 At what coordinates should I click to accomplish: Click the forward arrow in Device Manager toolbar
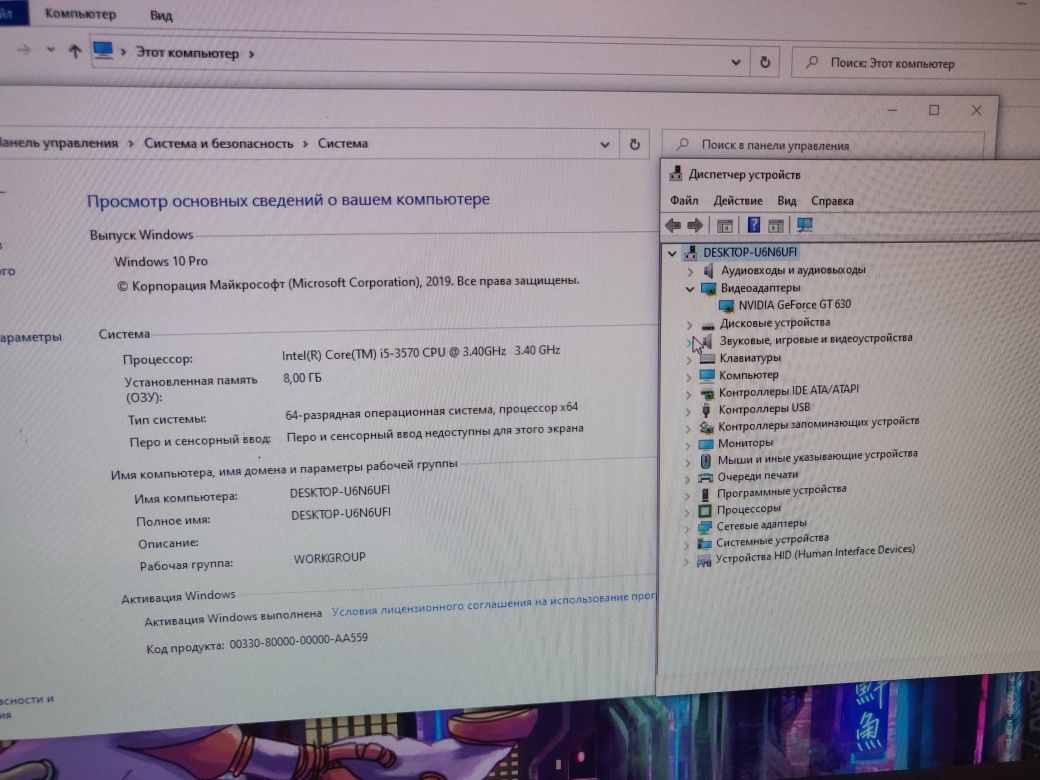point(695,226)
